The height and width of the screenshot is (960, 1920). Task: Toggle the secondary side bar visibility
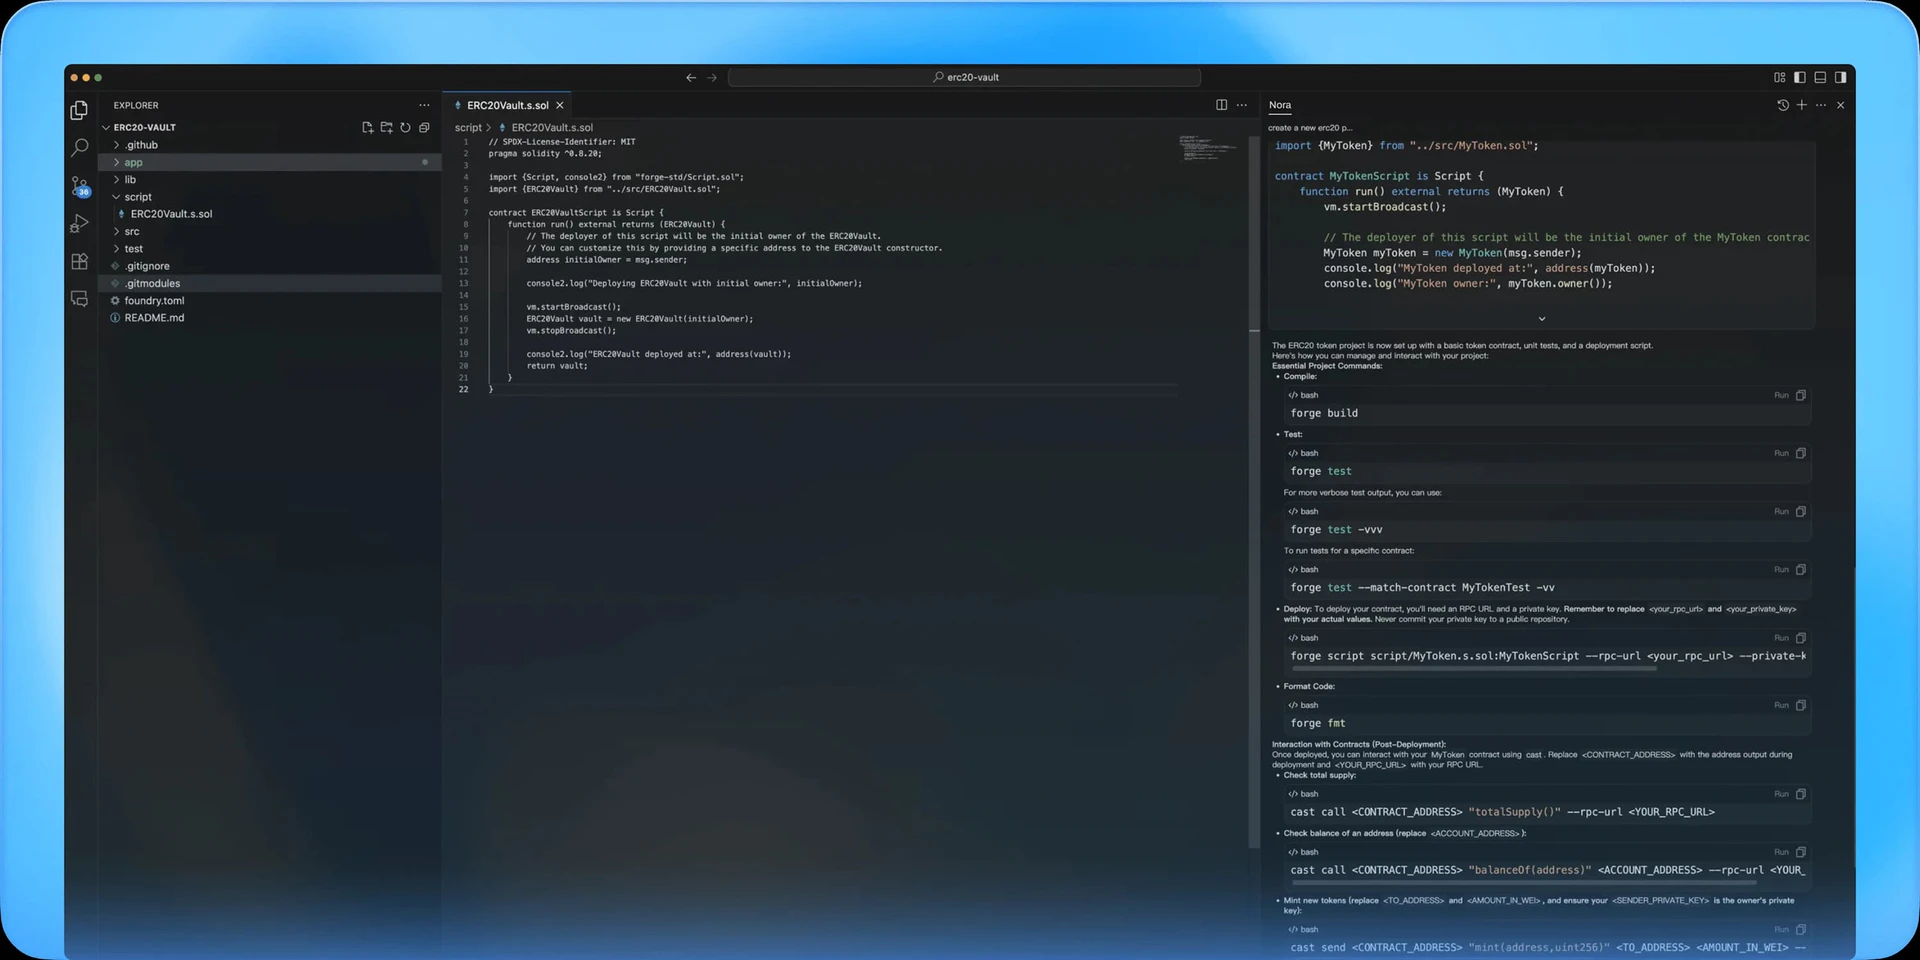click(x=1840, y=77)
